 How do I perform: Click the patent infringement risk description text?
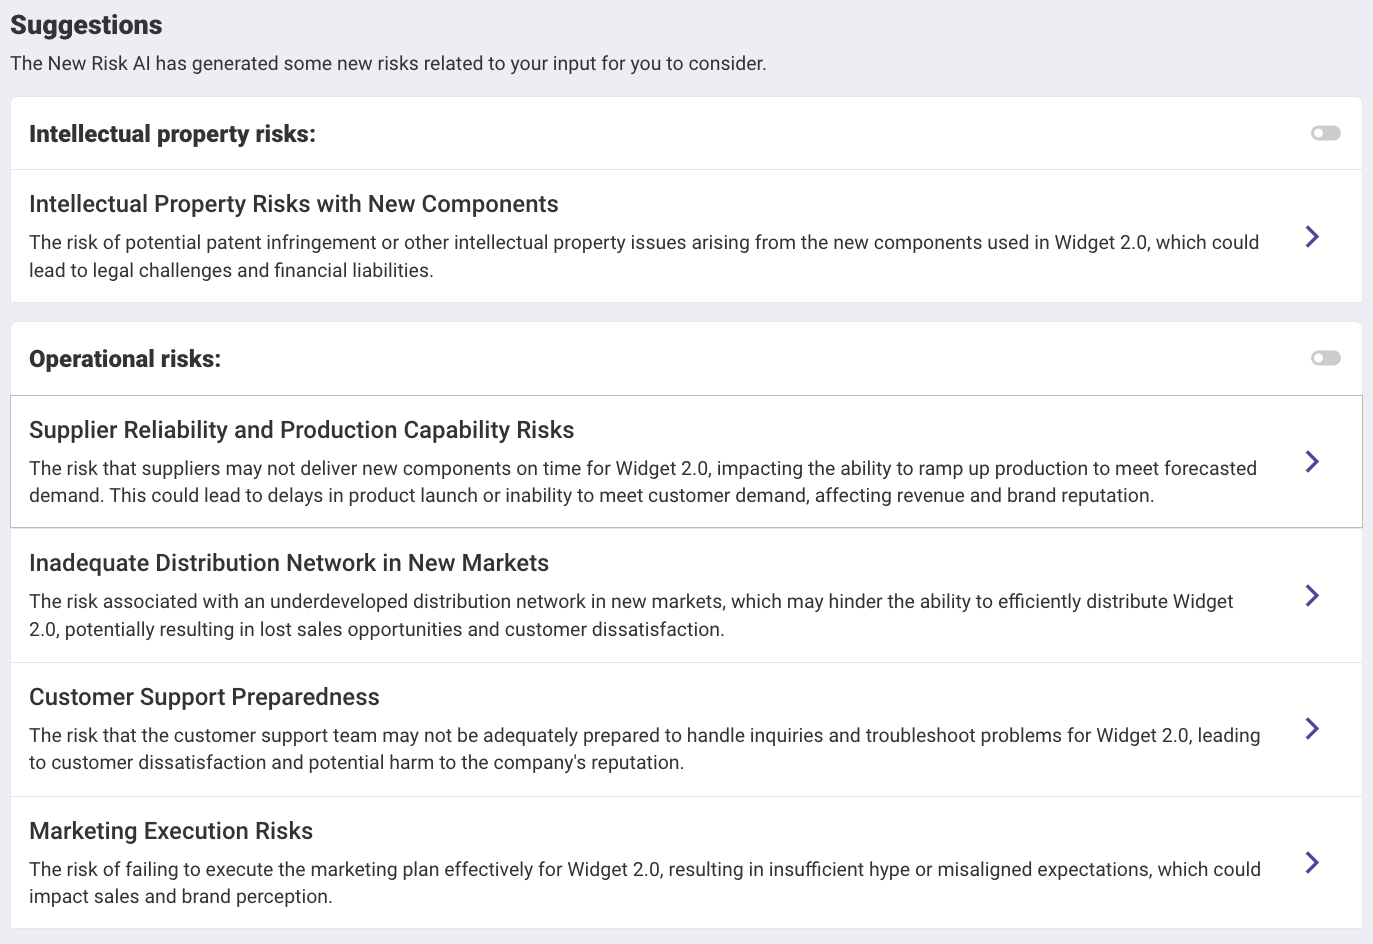click(x=644, y=256)
